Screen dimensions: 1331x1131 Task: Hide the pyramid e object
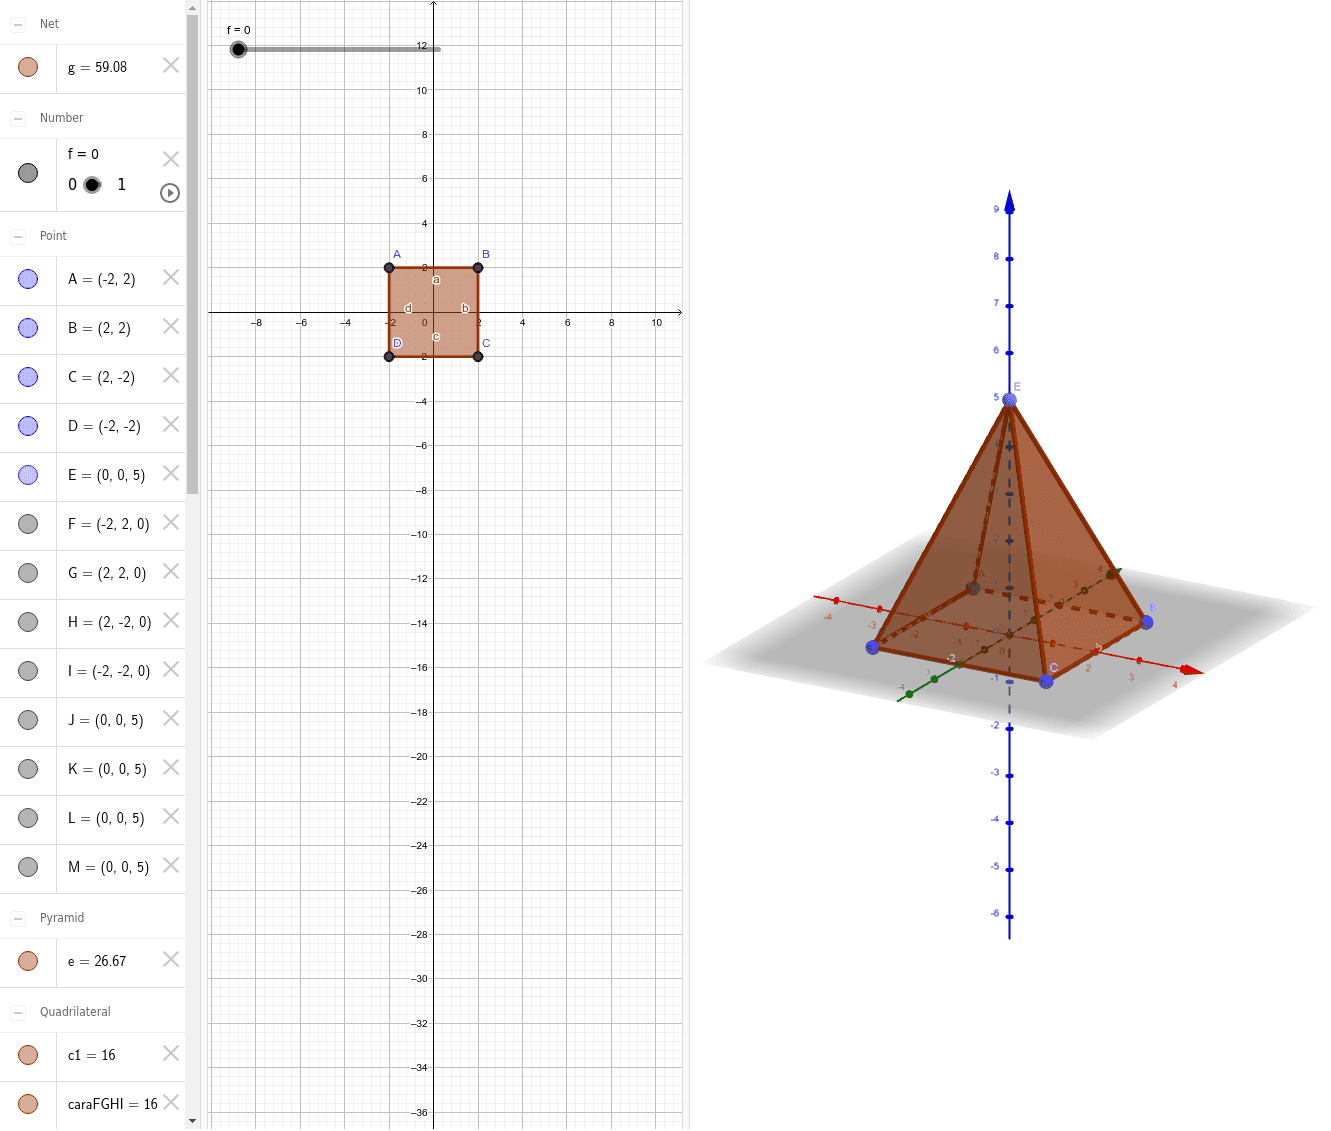click(x=28, y=961)
